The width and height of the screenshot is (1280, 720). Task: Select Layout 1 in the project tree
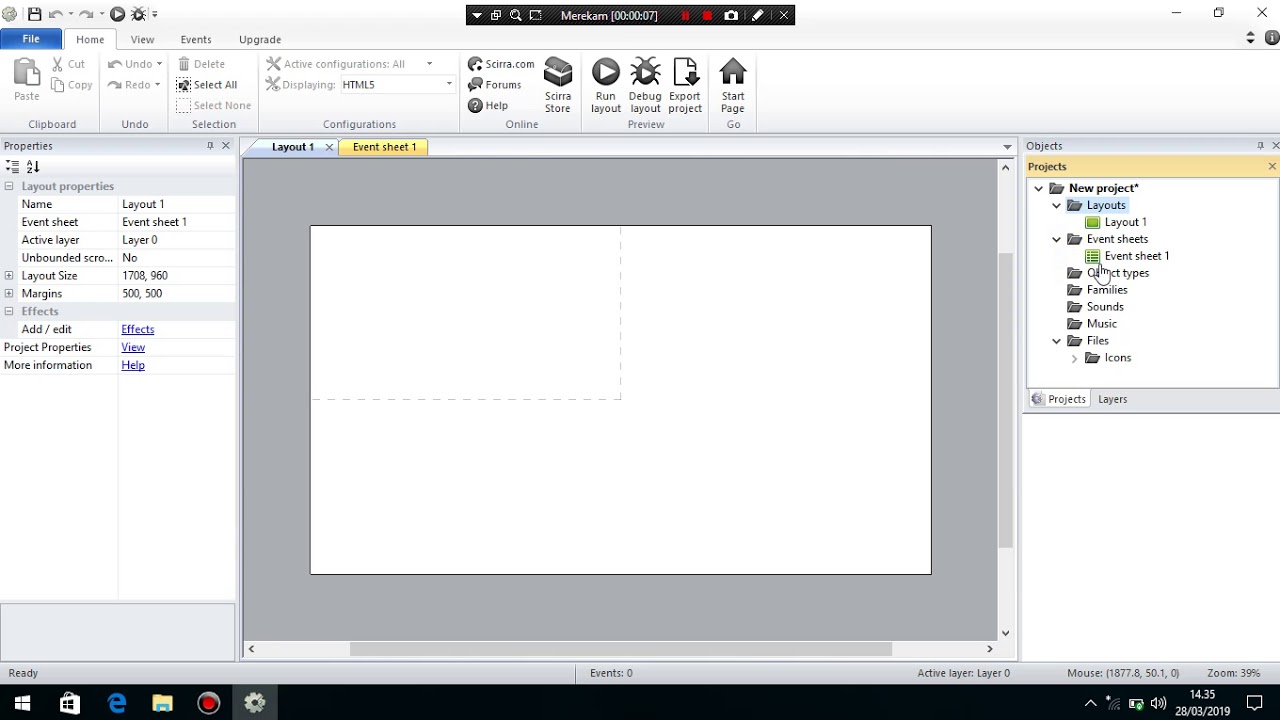(x=1125, y=222)
